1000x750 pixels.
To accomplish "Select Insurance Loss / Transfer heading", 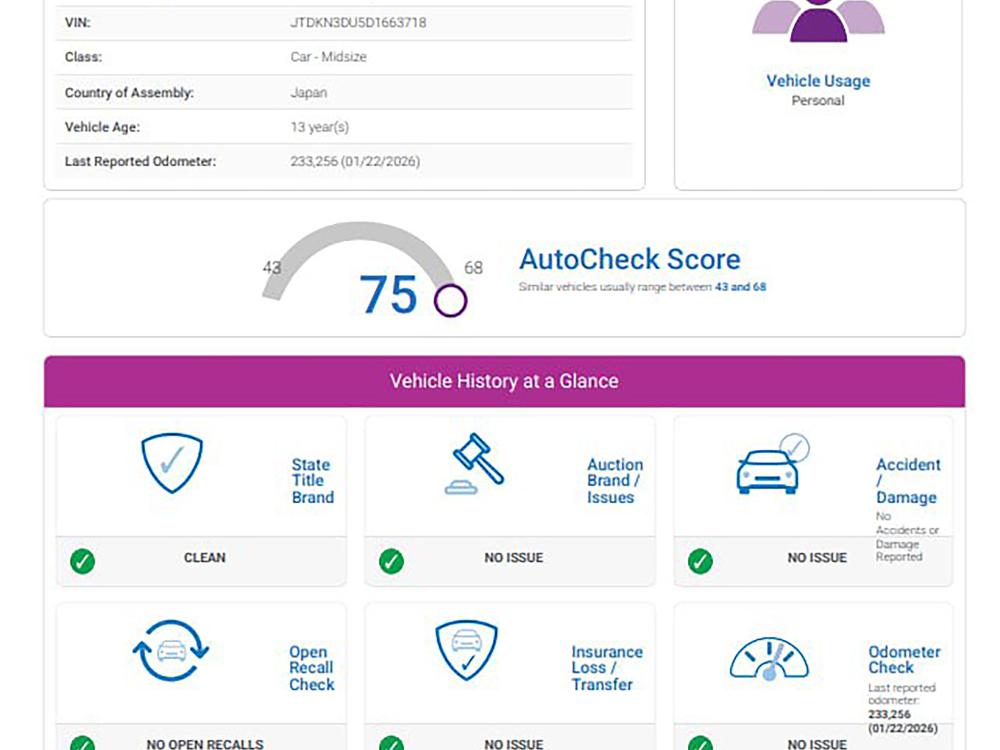I will coord(606,668).
